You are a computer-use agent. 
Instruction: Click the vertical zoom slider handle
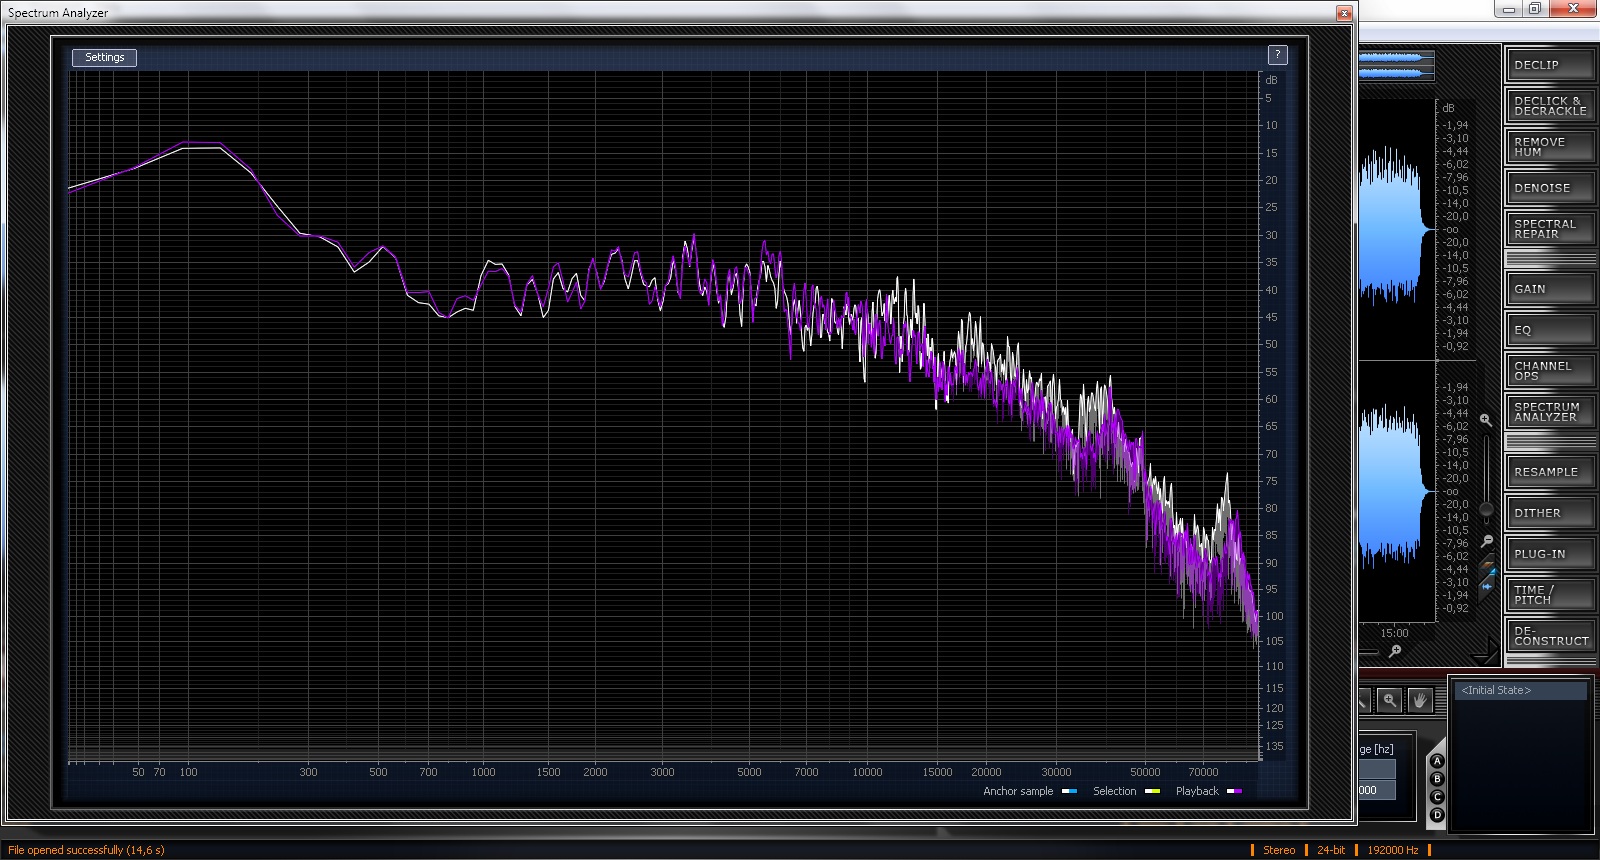tap(1487, 511)
